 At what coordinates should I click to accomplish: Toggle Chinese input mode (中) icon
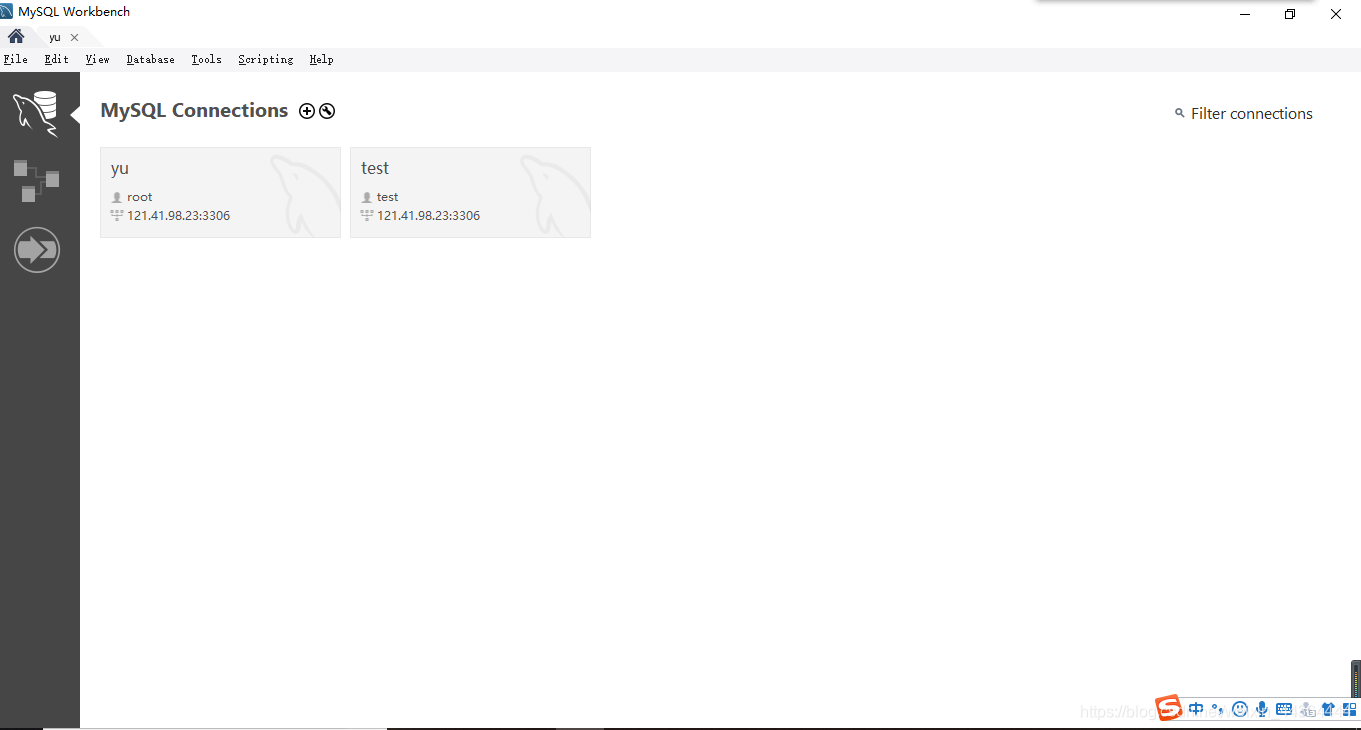point(1196,709)
